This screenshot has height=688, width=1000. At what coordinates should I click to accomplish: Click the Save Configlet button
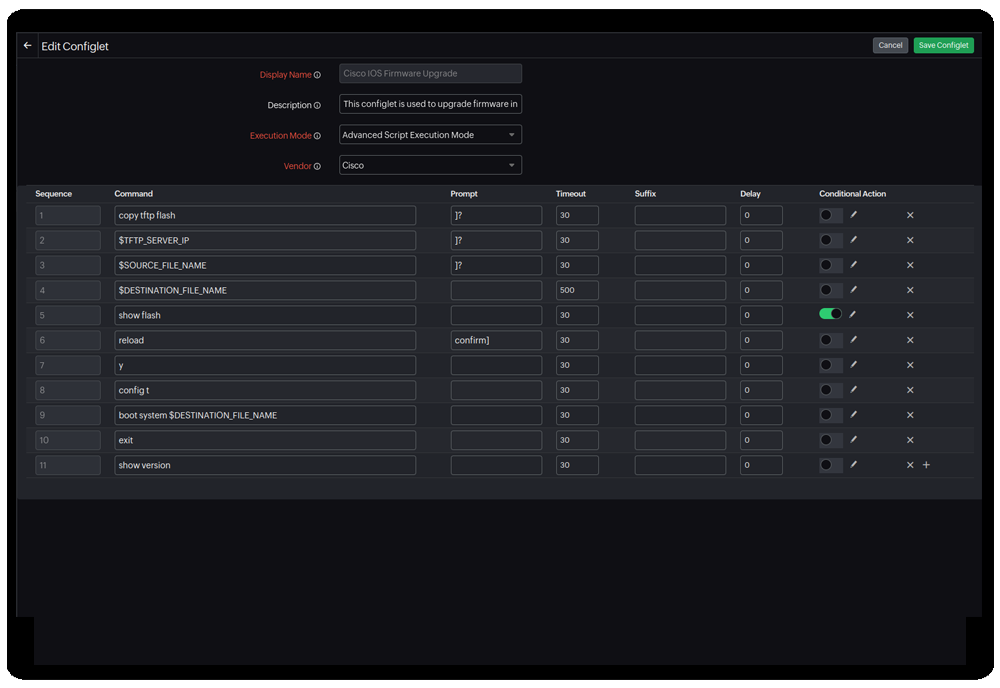coord(943,45)
